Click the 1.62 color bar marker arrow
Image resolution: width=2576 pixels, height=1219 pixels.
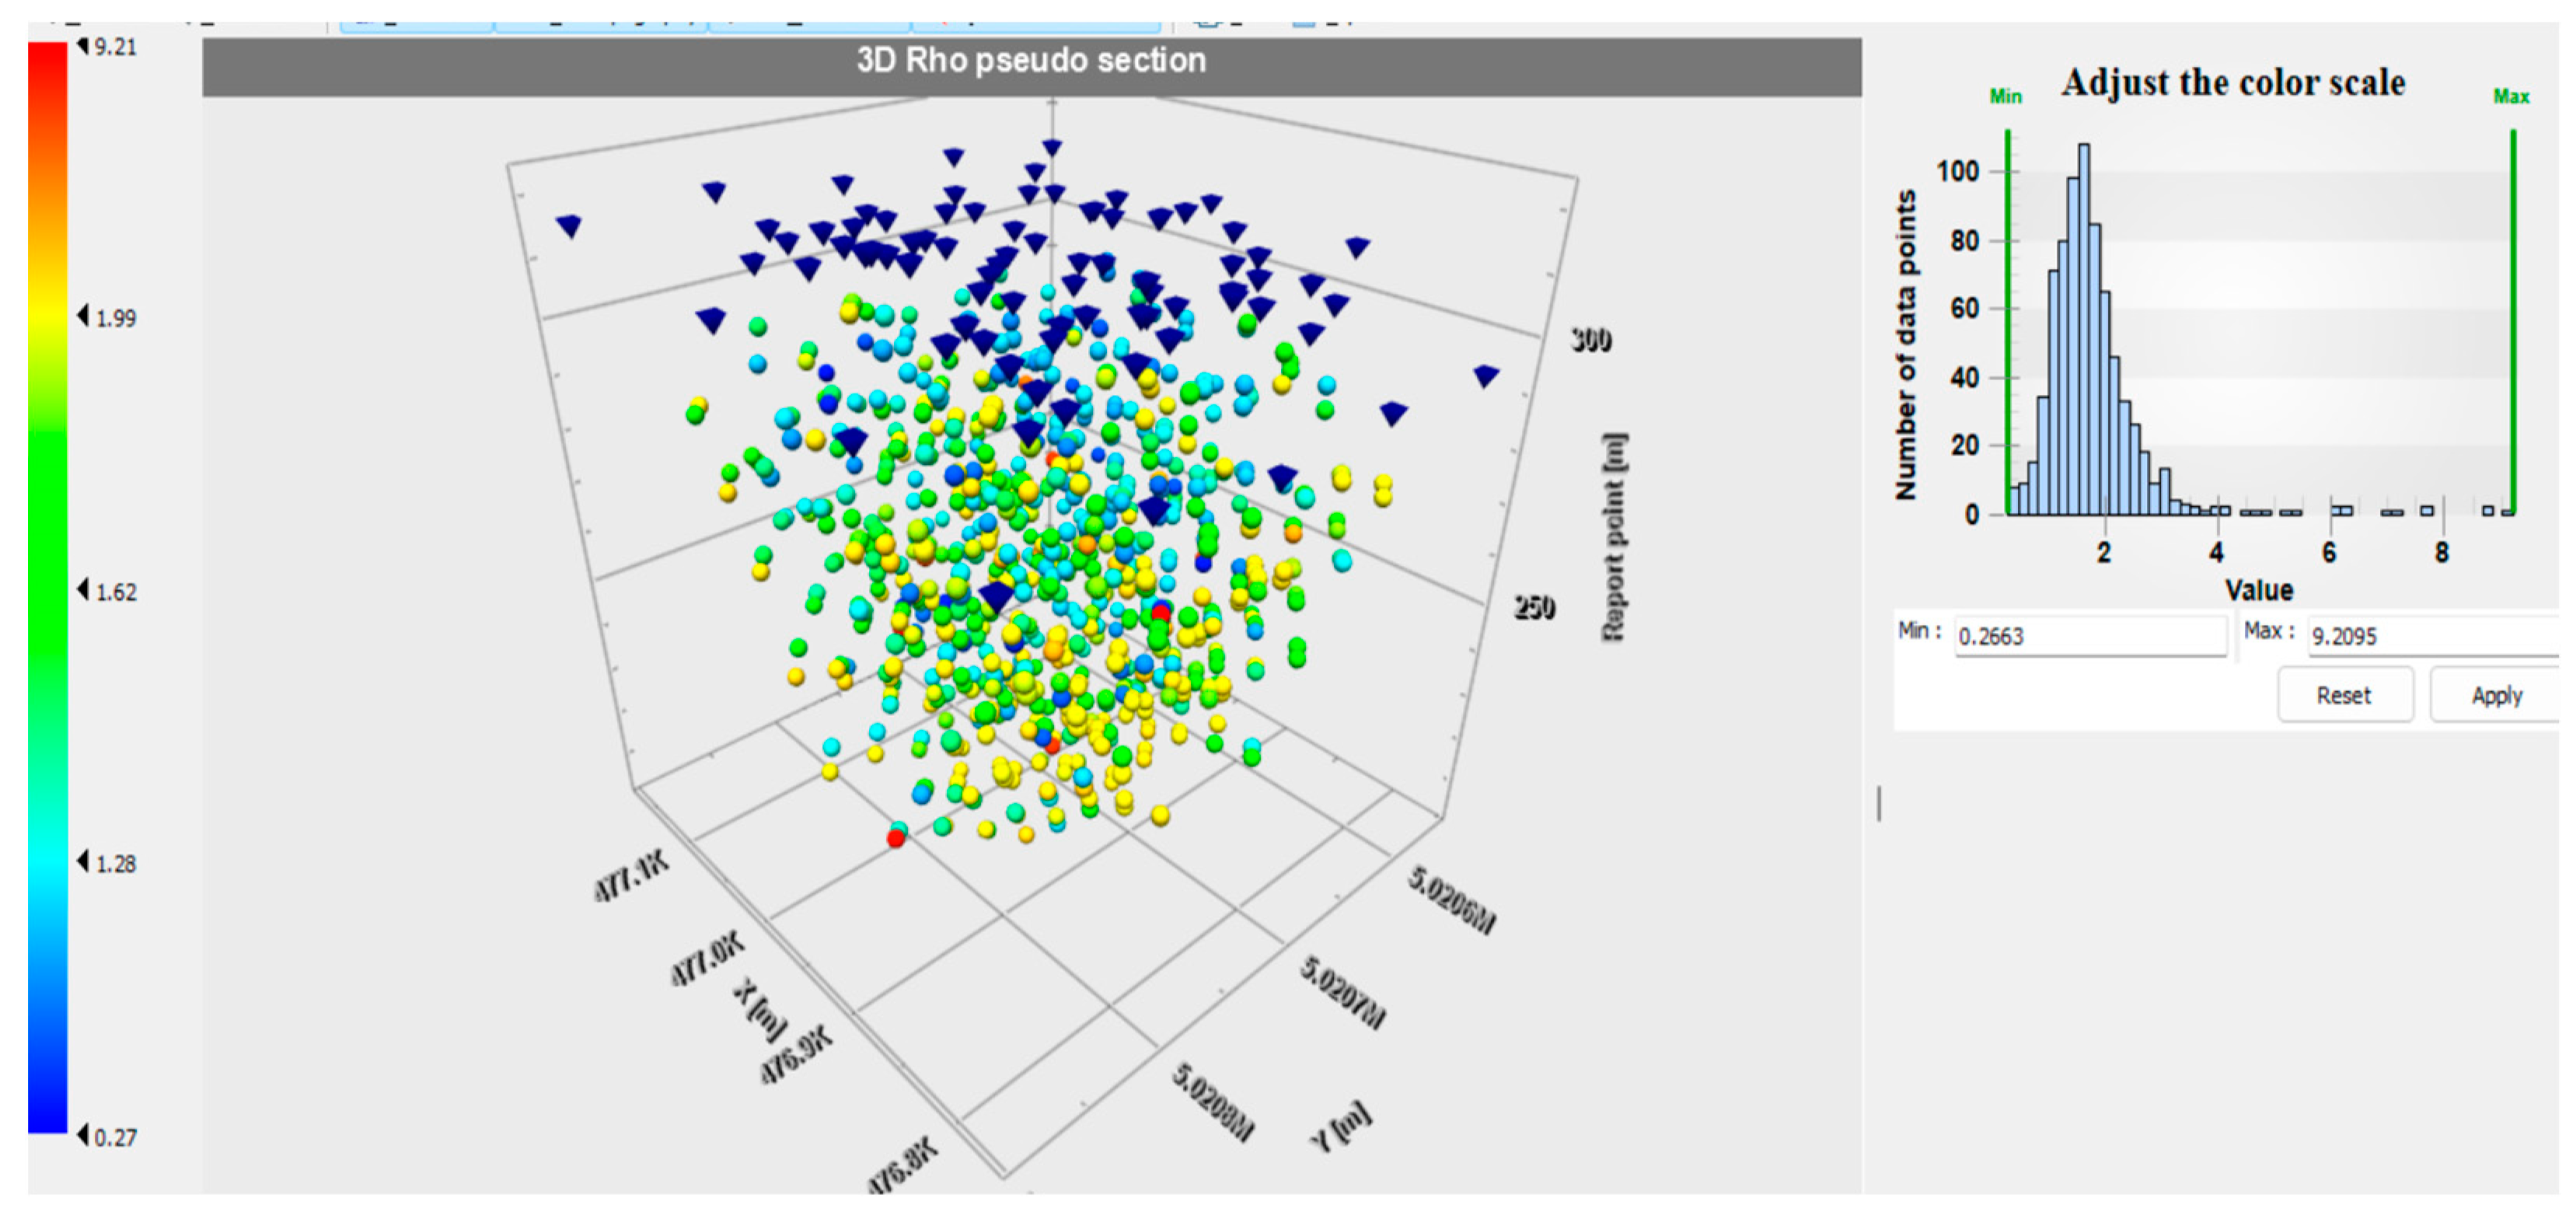click(x=83, y=590)
